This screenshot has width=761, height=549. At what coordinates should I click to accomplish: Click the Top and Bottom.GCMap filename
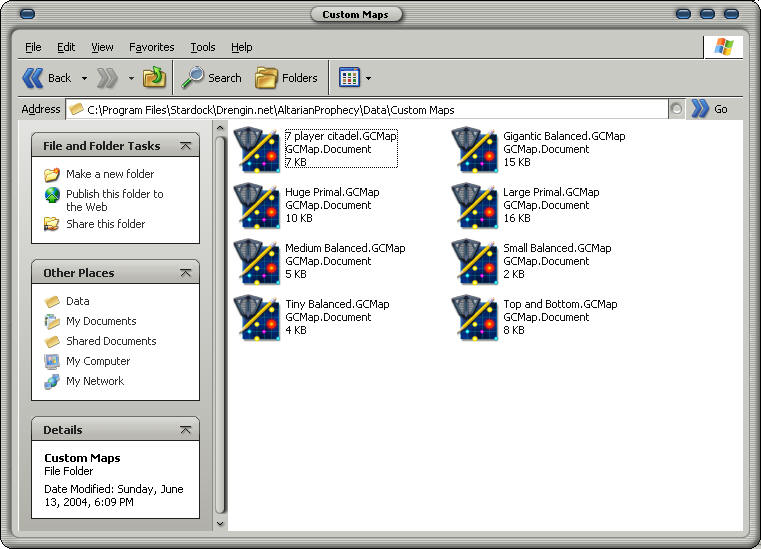(x=560, y=304)
